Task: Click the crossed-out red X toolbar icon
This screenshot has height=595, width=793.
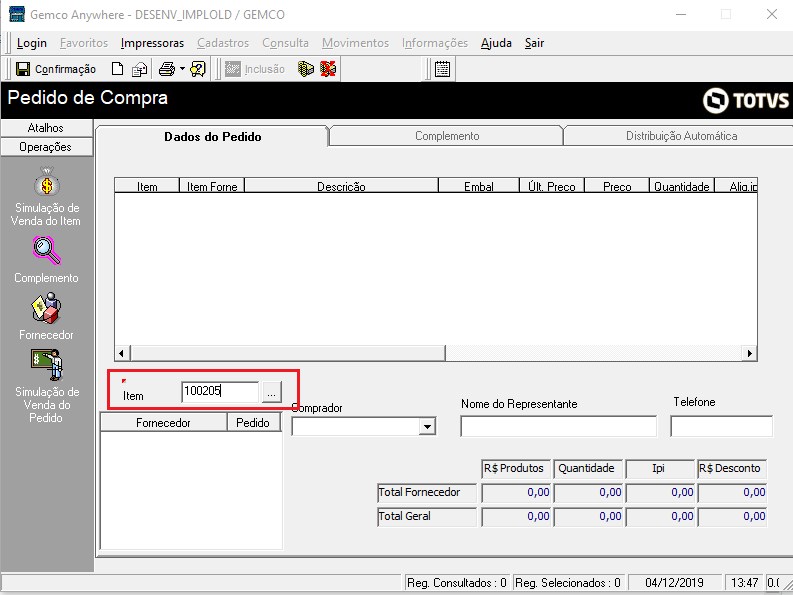Action: coord(328,69)
